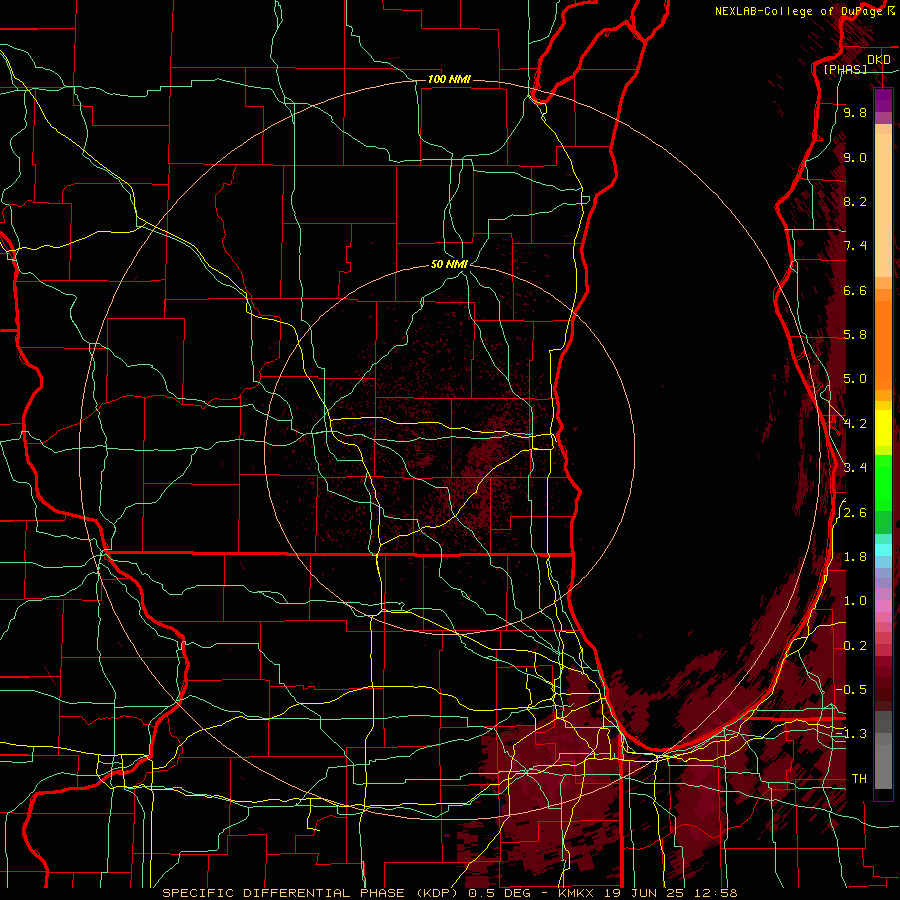900x900 pixels.
Task: Pick the purple swatch atop the color bar
Action: [x=883, y=101]
